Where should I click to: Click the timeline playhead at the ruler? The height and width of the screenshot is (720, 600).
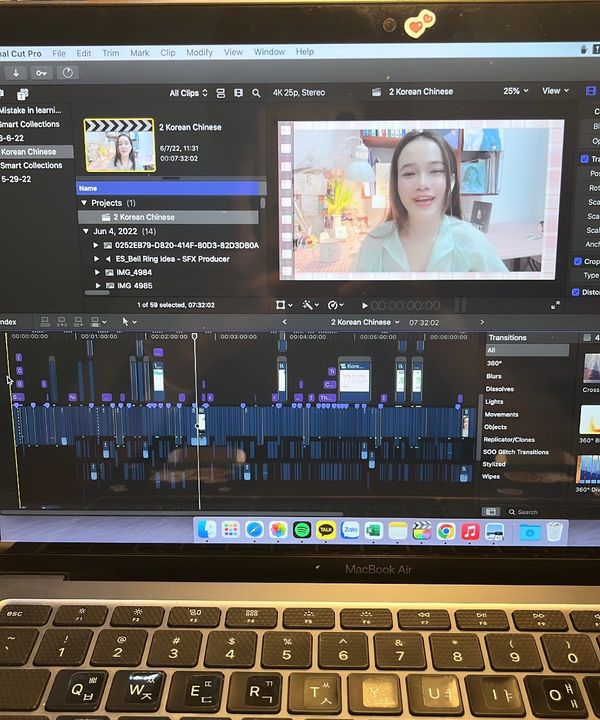tap(195, 337)
